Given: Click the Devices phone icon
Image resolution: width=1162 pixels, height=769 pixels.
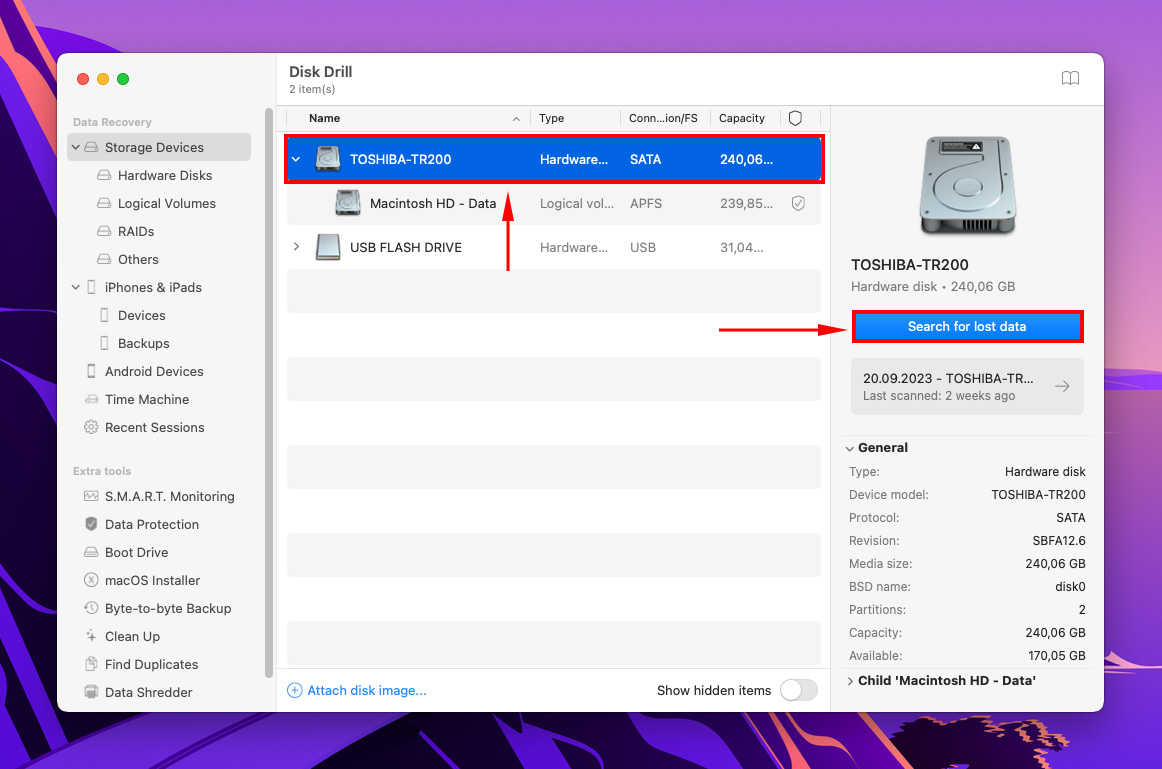Looking at the screenshot, I should (x=104, y=316).
